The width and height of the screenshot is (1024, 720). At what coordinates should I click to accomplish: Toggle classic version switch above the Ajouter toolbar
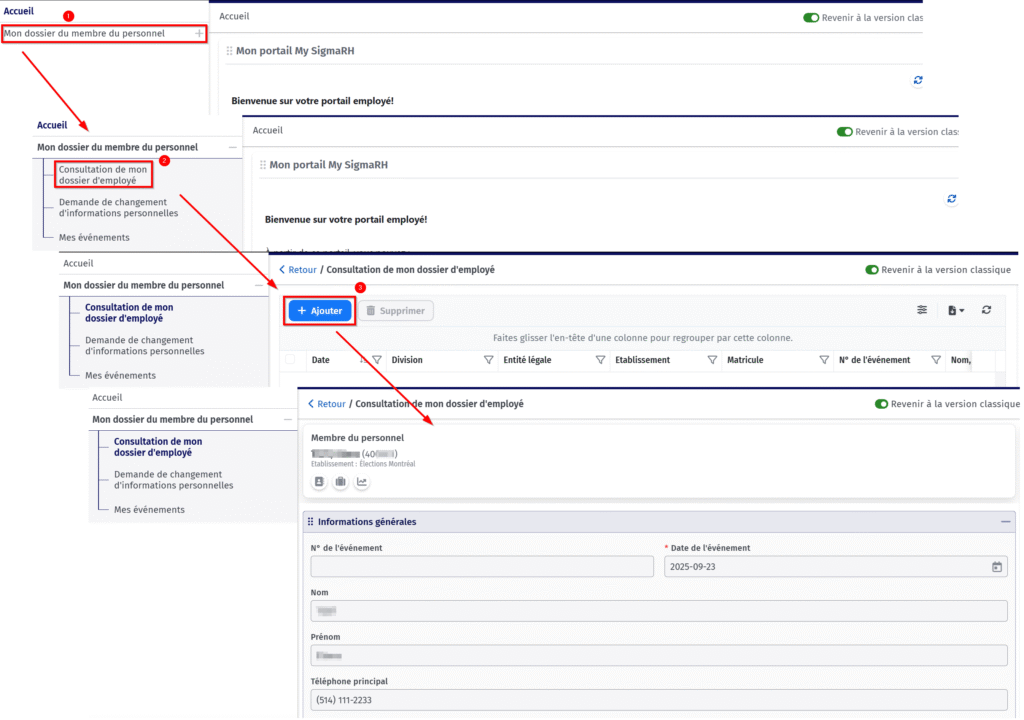point(872,270)
